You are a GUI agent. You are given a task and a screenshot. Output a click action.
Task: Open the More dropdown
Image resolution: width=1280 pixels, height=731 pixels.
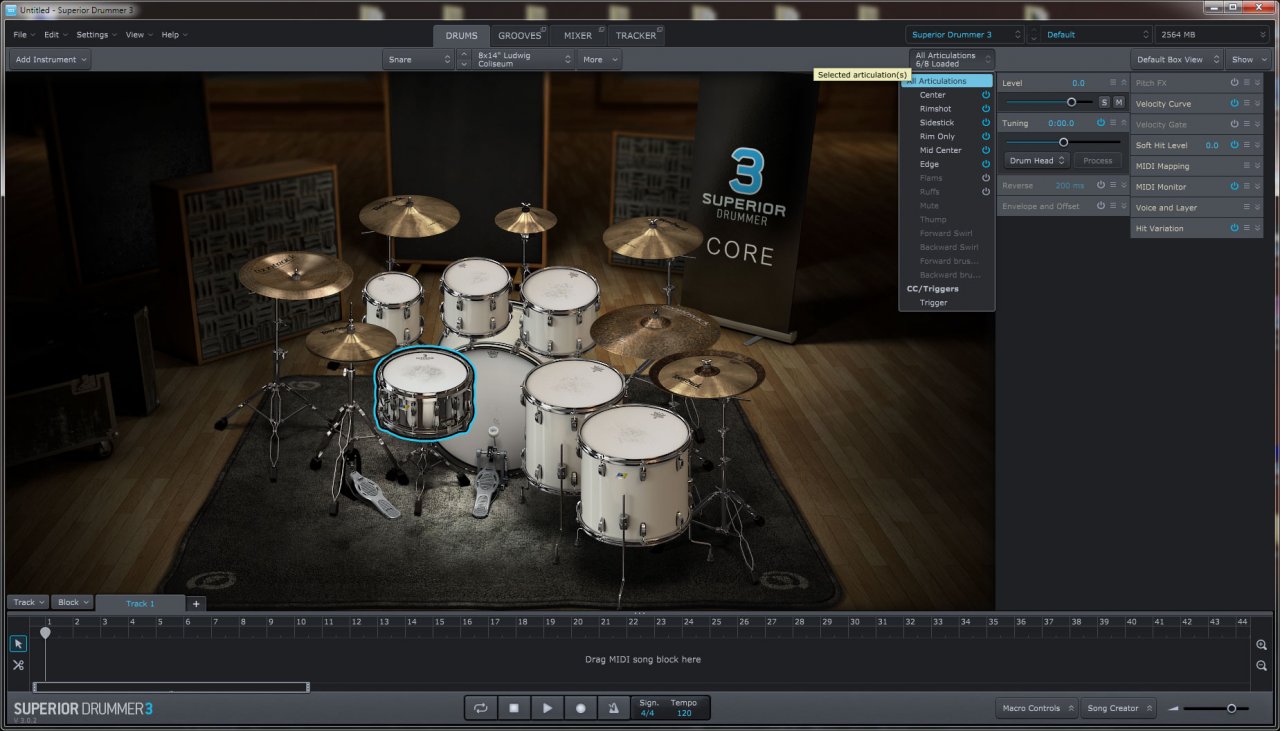click(599, 60)
